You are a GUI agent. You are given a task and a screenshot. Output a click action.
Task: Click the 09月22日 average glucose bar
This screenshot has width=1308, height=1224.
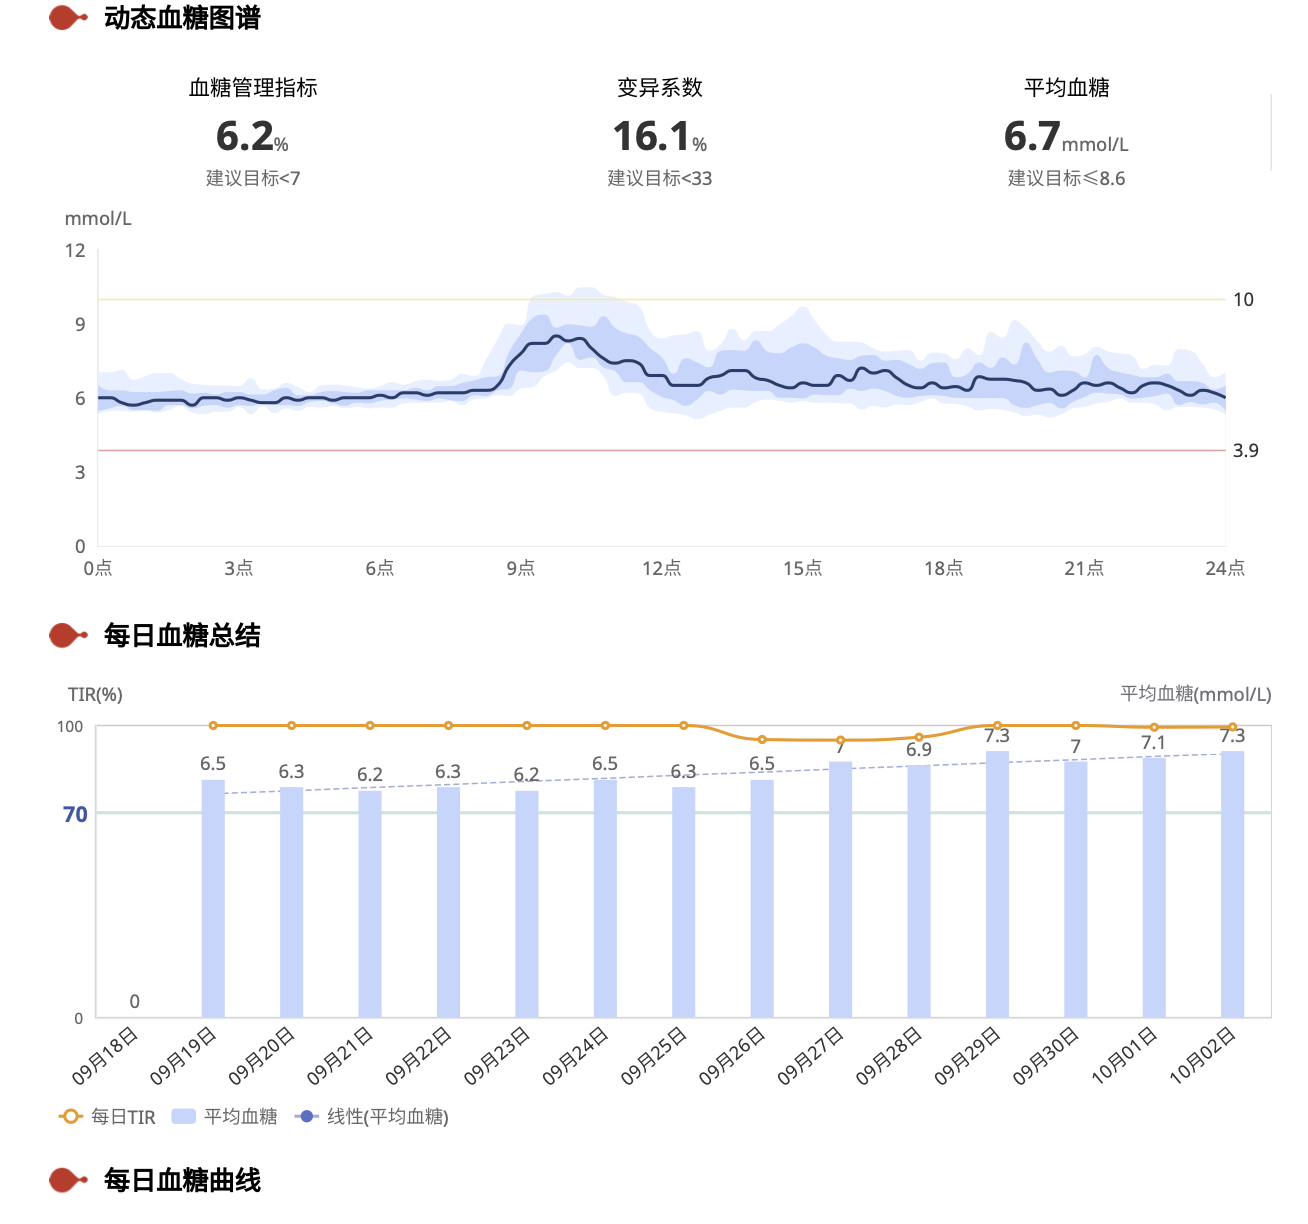pyautogui.click(x=448, y=902)
